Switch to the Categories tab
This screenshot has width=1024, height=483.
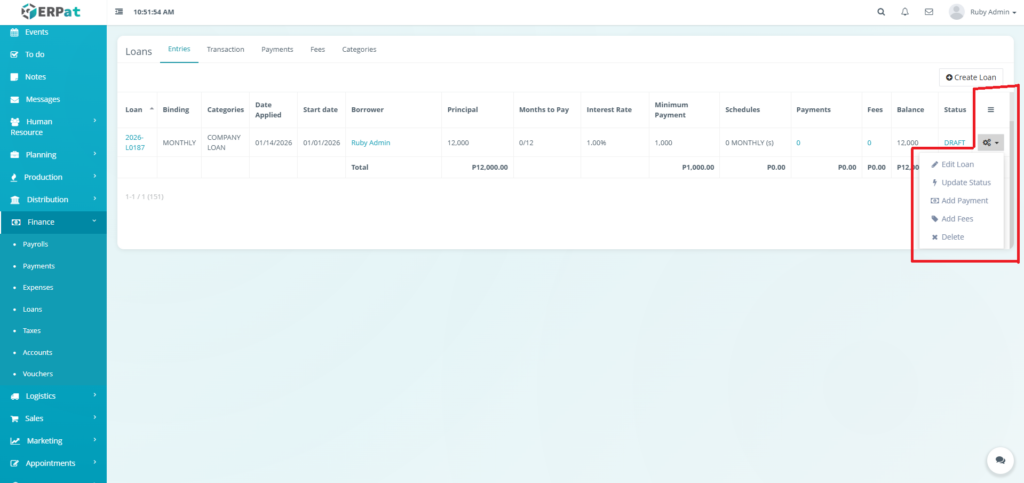tap(359, 49)
